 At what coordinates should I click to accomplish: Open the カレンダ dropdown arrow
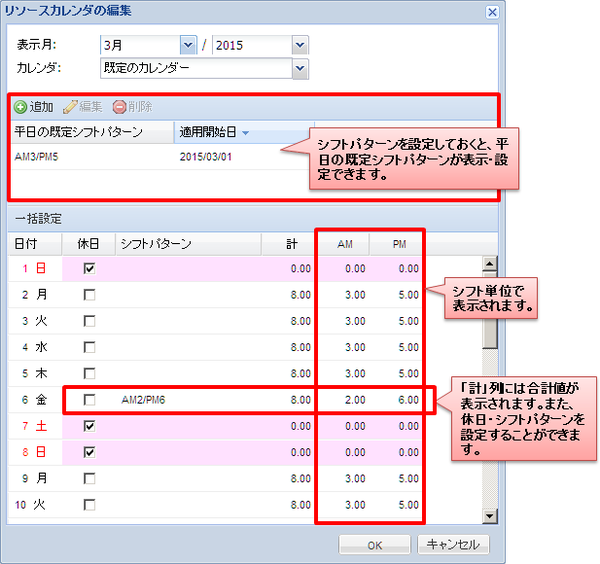click(300, 68)
